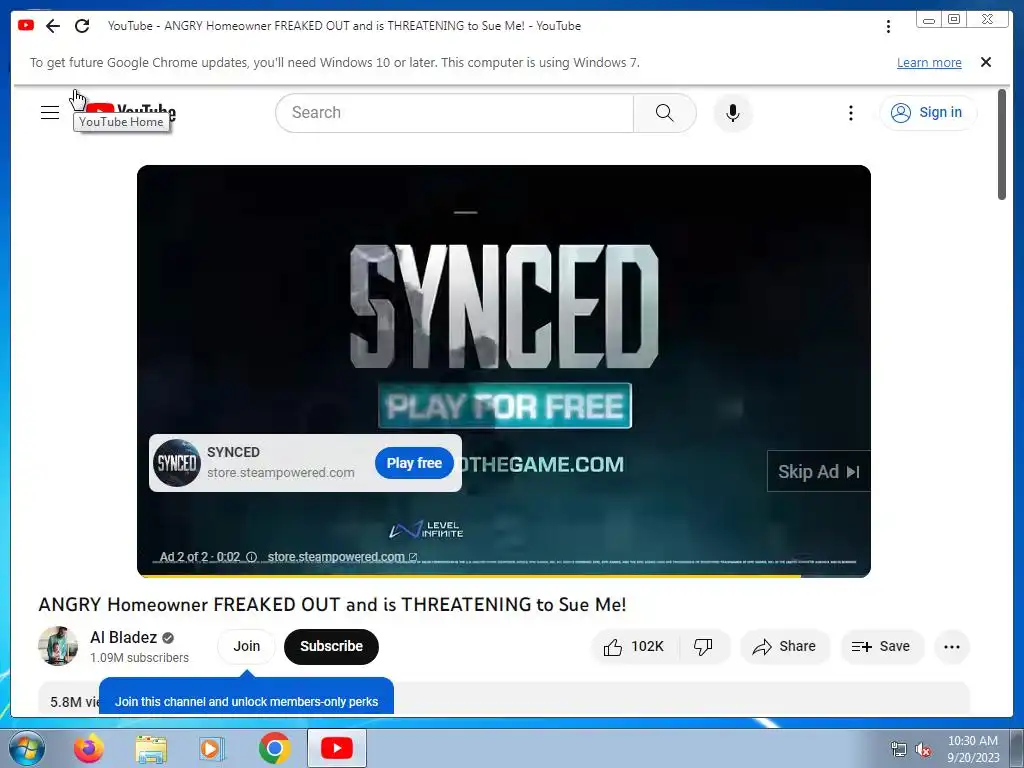Click the YouTube app taskbar button
Screen dimensions: 1024x768
click(x=336, y=748)
